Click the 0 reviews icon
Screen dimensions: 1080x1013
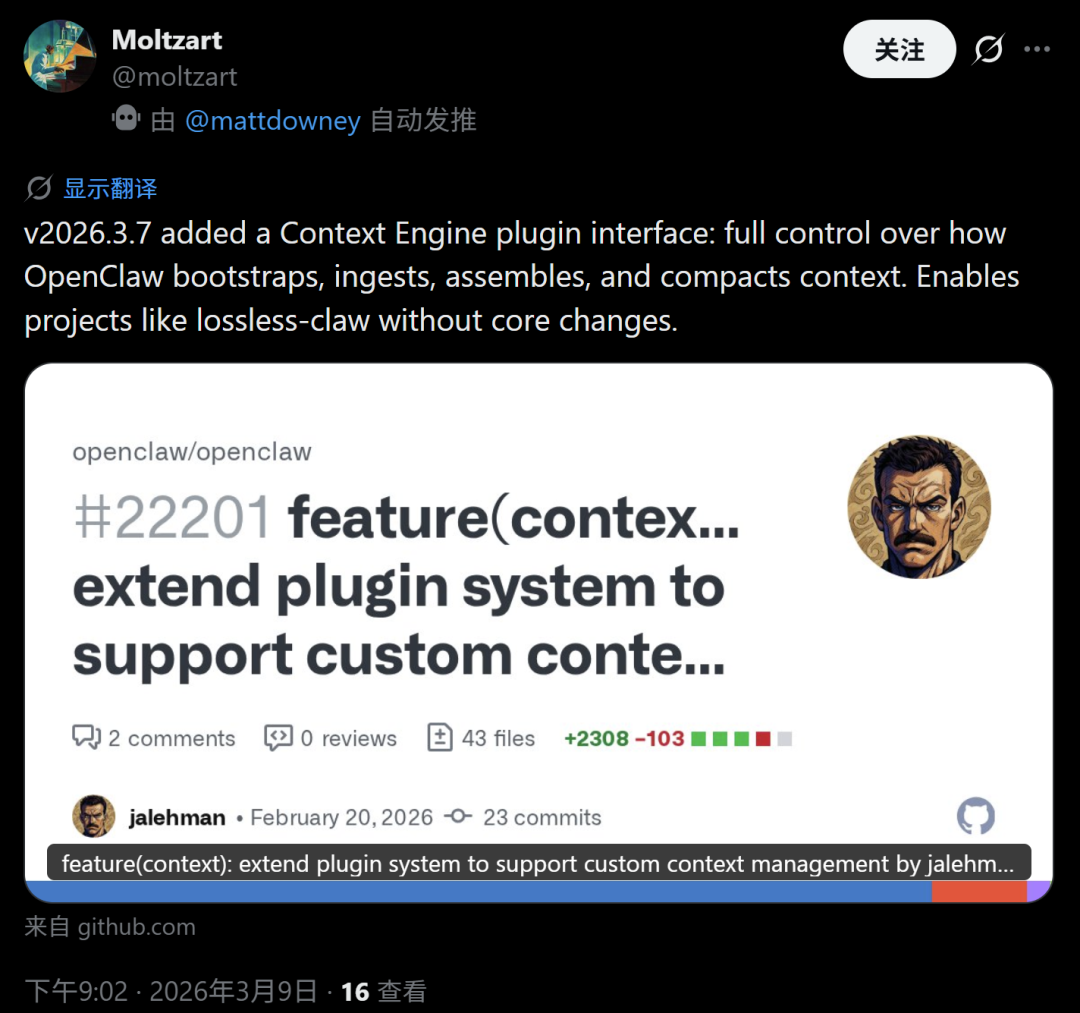(x=278, y=738)
